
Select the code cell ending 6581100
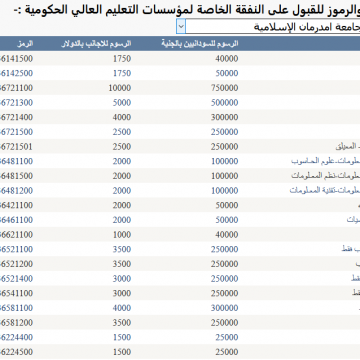tap(16, 308)
